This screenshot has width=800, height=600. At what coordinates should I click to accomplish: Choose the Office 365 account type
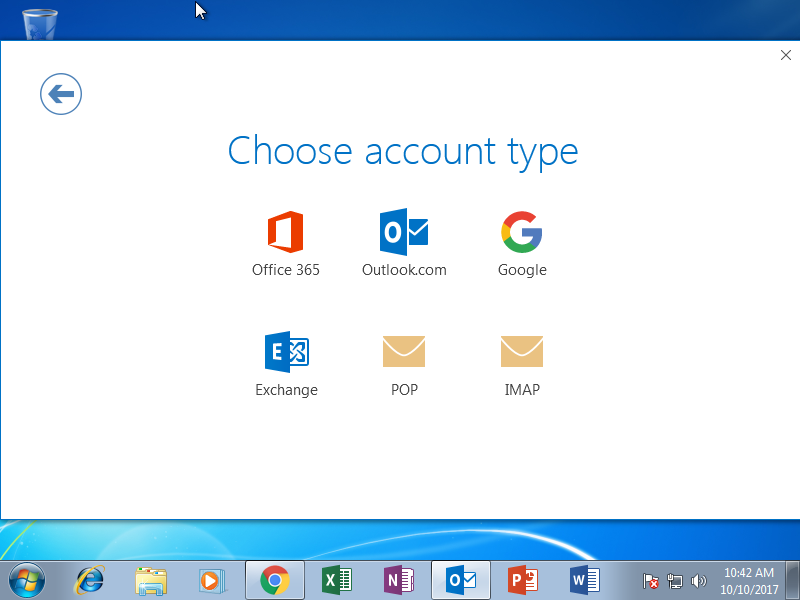(286, 244)
